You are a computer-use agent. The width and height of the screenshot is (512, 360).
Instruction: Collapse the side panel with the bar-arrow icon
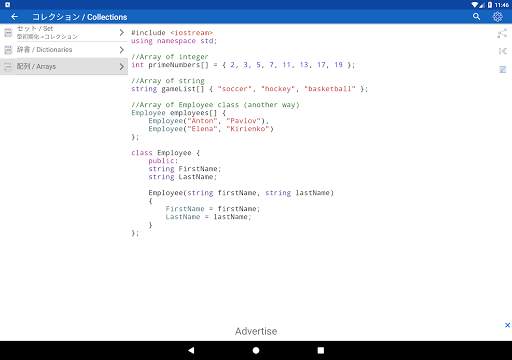[503, 51]
